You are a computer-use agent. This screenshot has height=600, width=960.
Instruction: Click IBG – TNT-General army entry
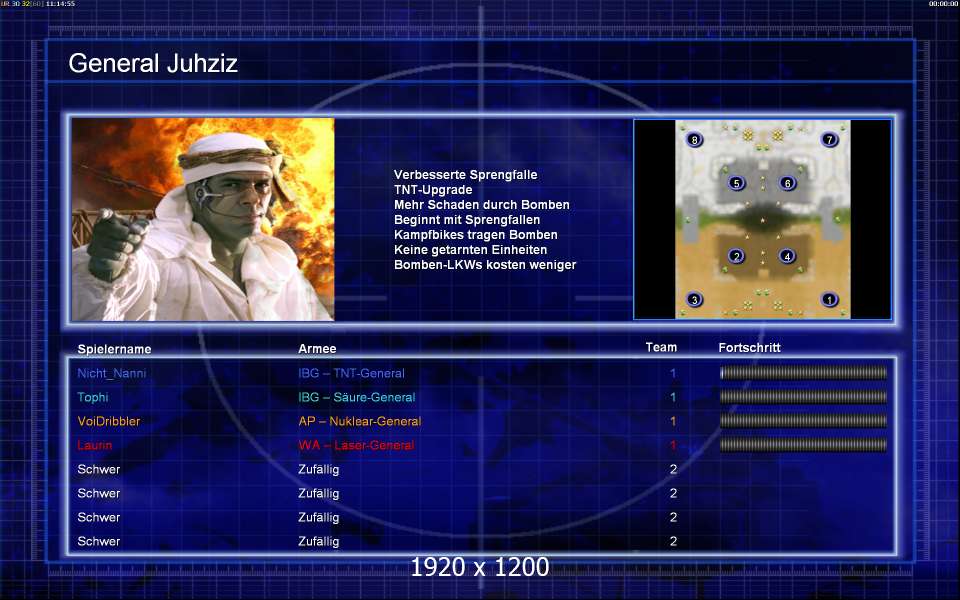(x=351, y=373)
